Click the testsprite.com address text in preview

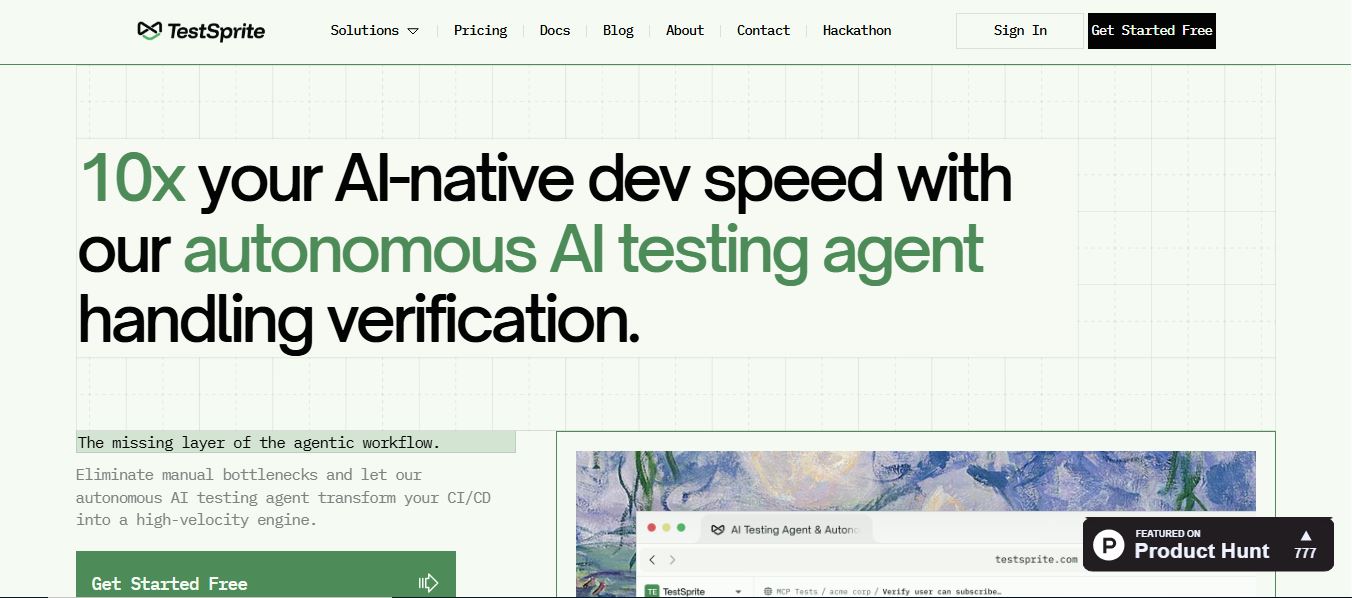coord(1036,560)
